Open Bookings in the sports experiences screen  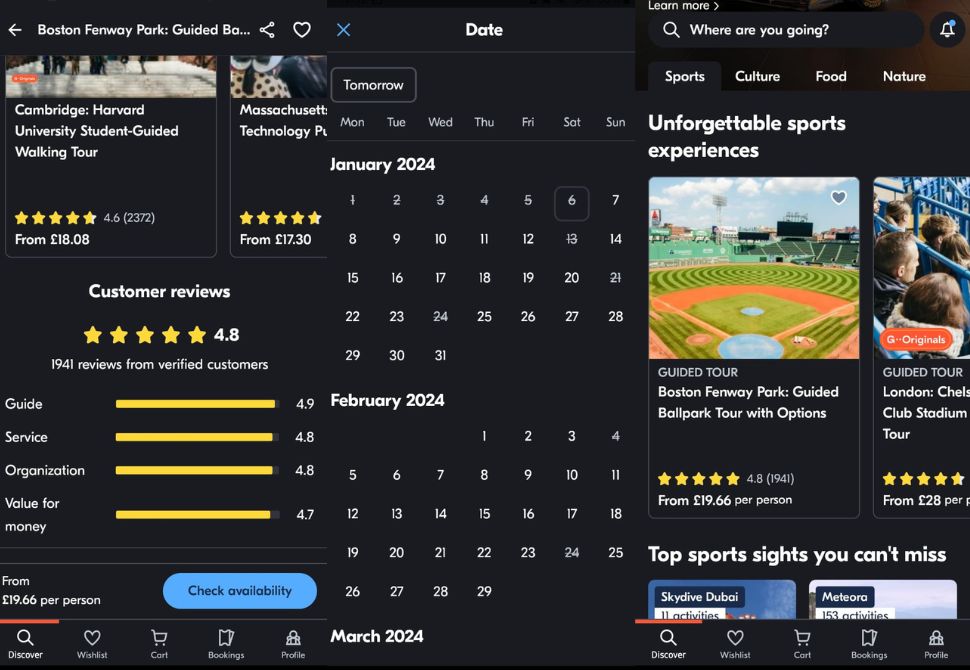tap(869, 644)
